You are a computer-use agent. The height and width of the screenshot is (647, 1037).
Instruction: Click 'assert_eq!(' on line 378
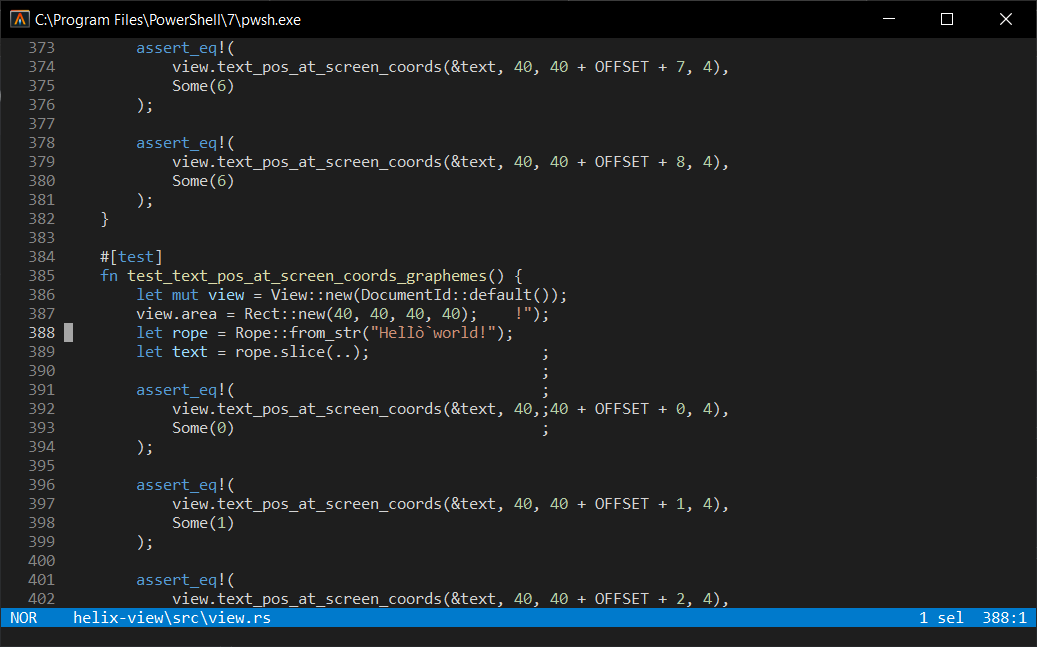pos(185,143)
